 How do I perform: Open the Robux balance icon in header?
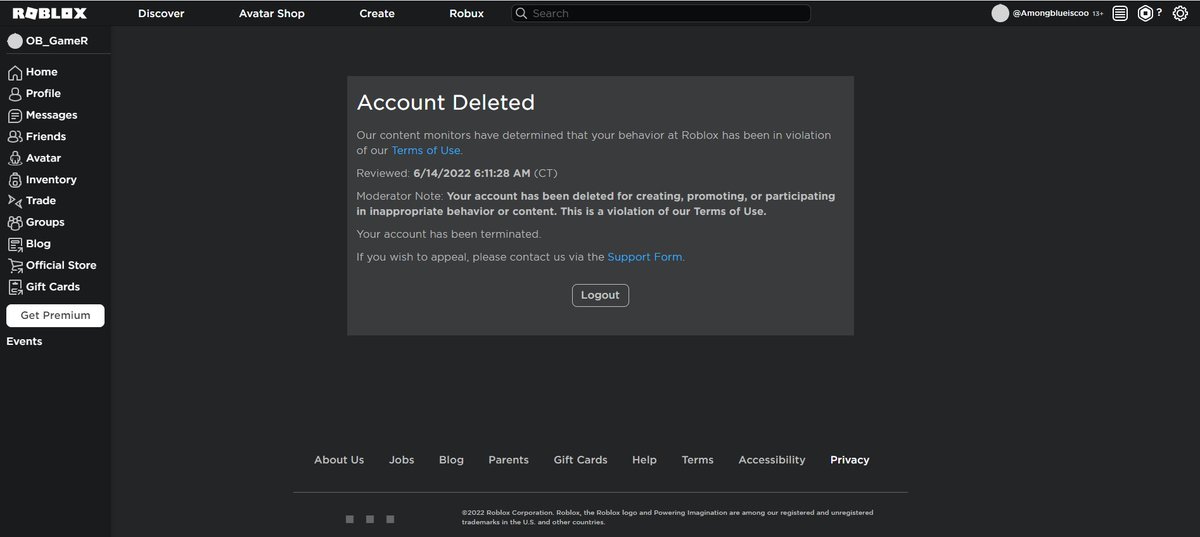tap(1146, 14)
